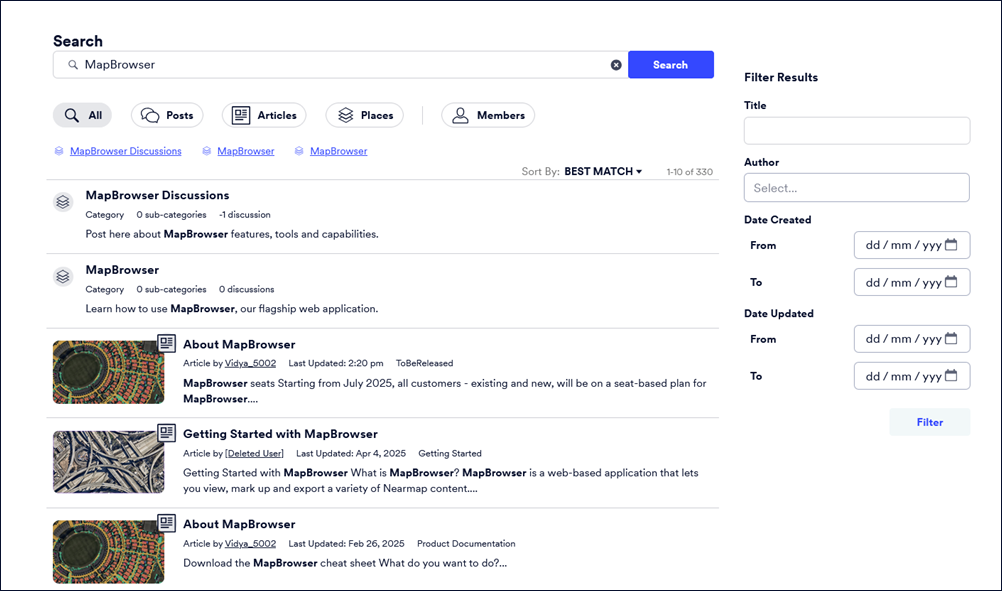Click the '1-10 of 330' results count
Screen dimensions: 1002x591
tap(690, 172)
